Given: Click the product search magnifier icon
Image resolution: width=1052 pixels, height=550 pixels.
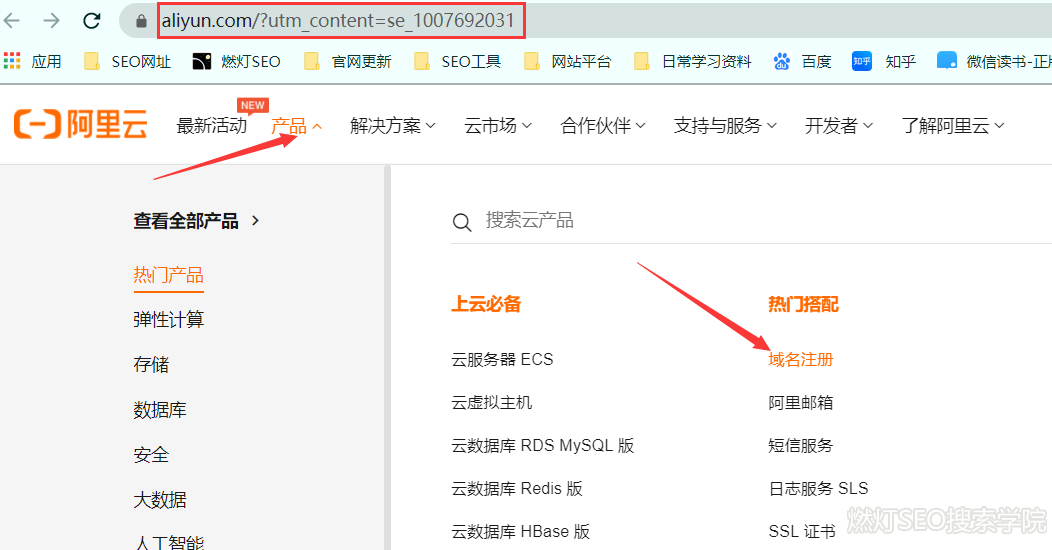Looking at the screenshot, I should pyautogui.click(x=462, y=222).
